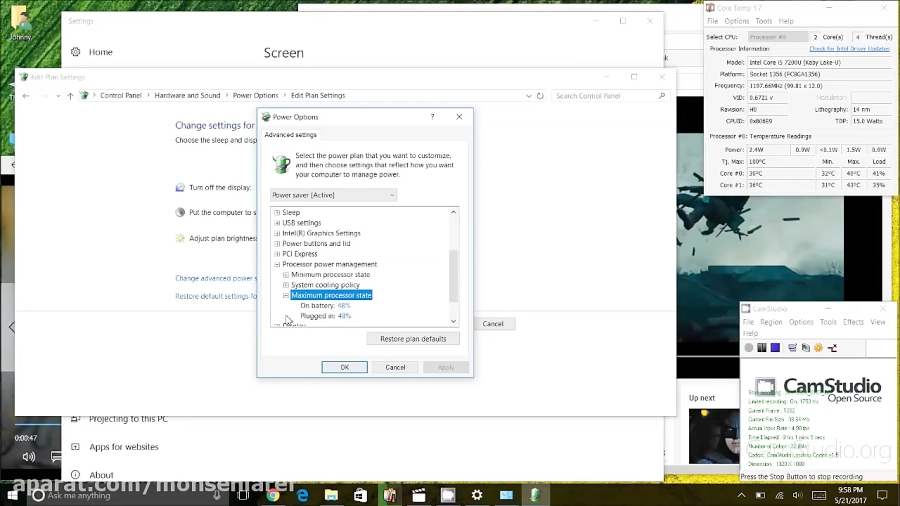This screenshot has height=506, width=900.
Task: Open Core Temp Options menu
Action: pyautogui.click(x=736, y=21)
